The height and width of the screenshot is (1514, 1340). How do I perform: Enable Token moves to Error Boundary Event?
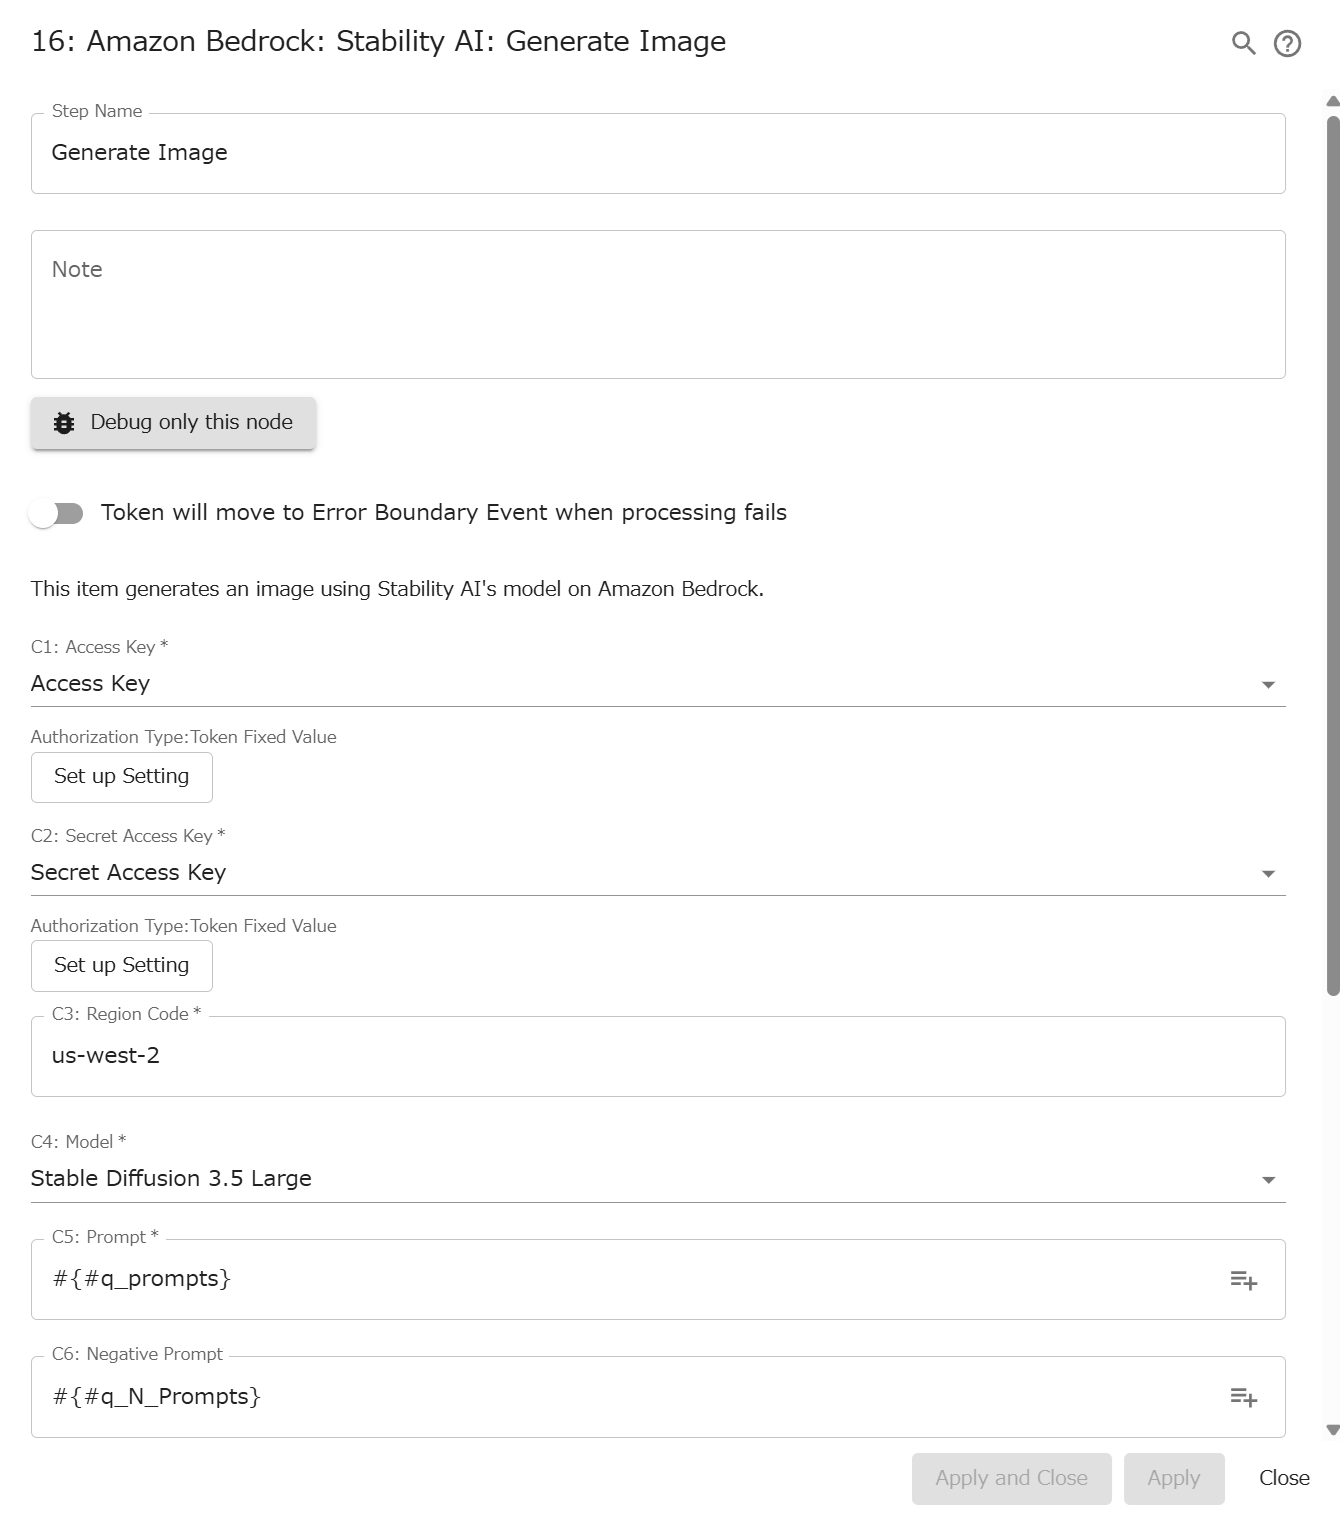coord(57,512)
